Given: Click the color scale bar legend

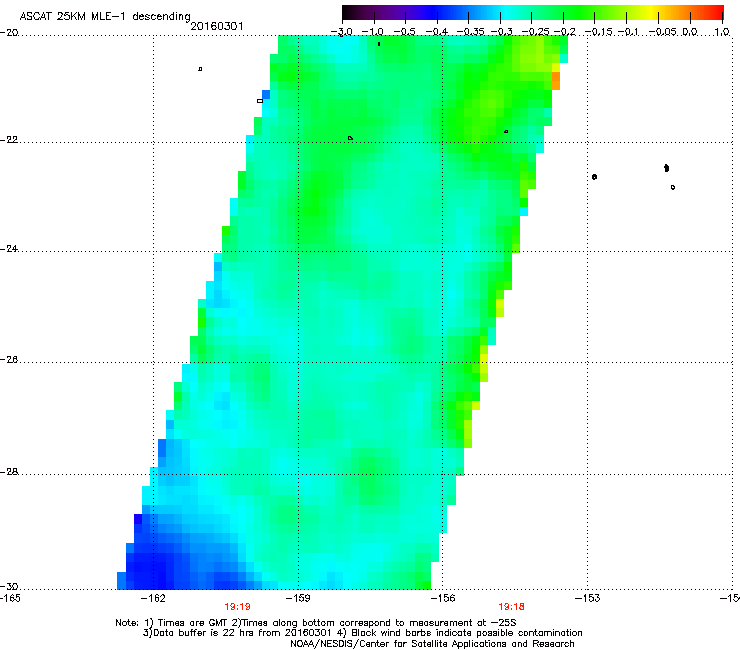Looking at the screenshot, I should click(x=533, y=12).
